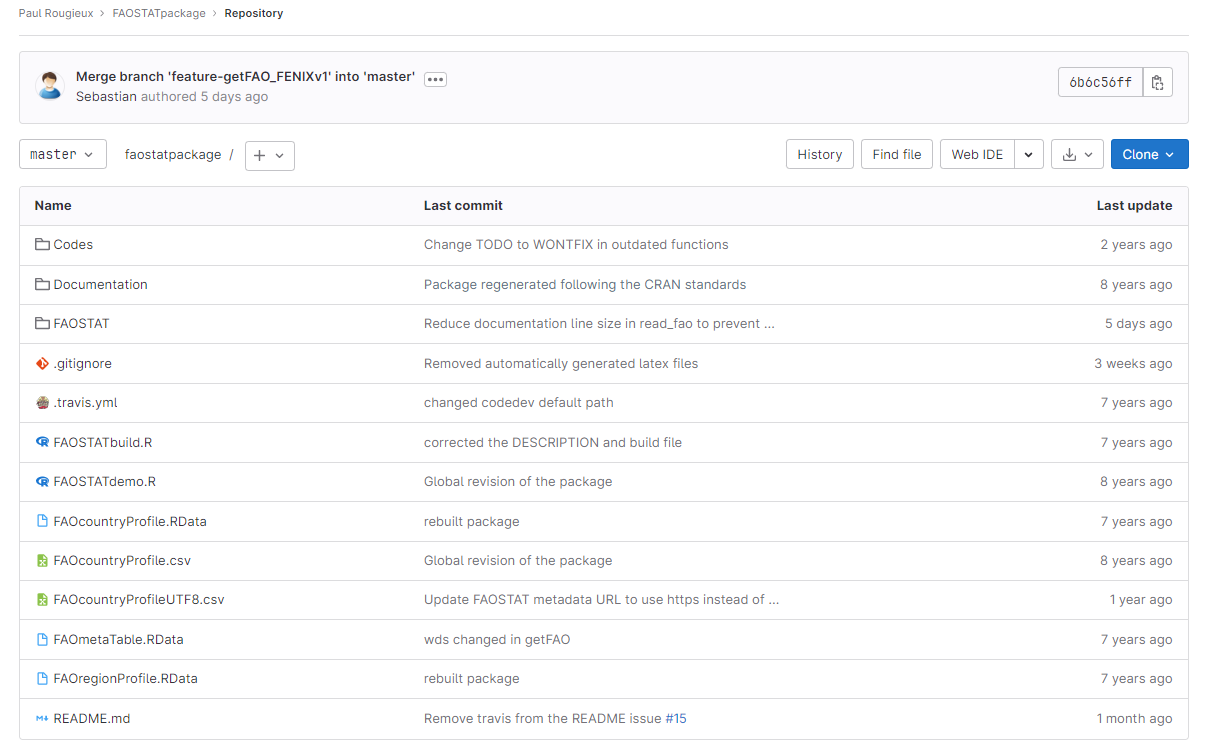Open the Clone dropdown button
Image resolution: width=1206 pixels, height=742 pixels.
pos(1149,155)
